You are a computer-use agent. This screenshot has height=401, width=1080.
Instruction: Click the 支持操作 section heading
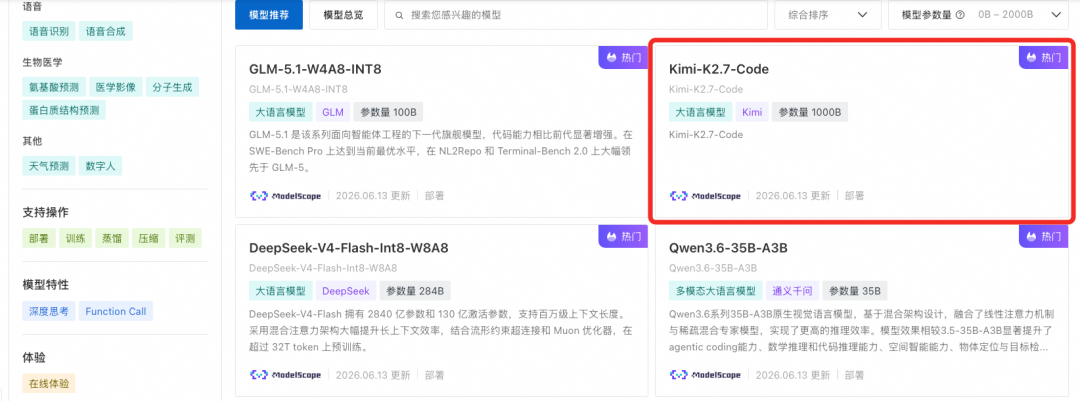tap(45, 212)
